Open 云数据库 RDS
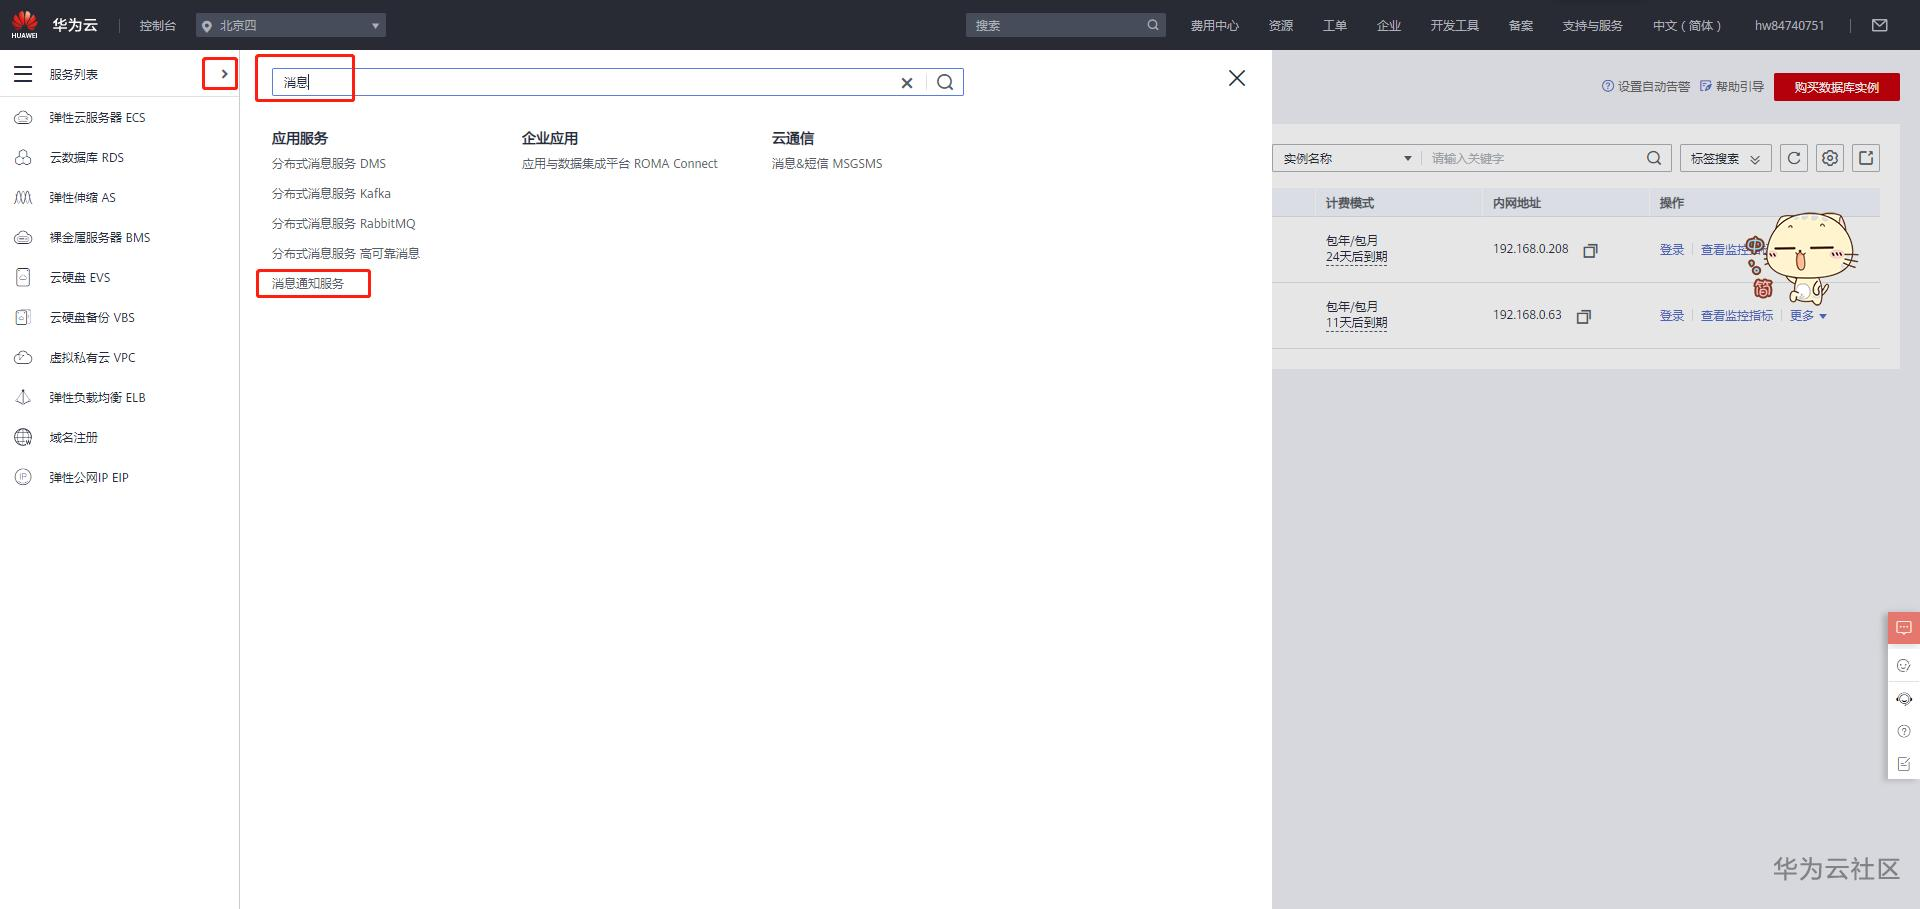The width and height of the screenshot is (1920, 909). 87,158
